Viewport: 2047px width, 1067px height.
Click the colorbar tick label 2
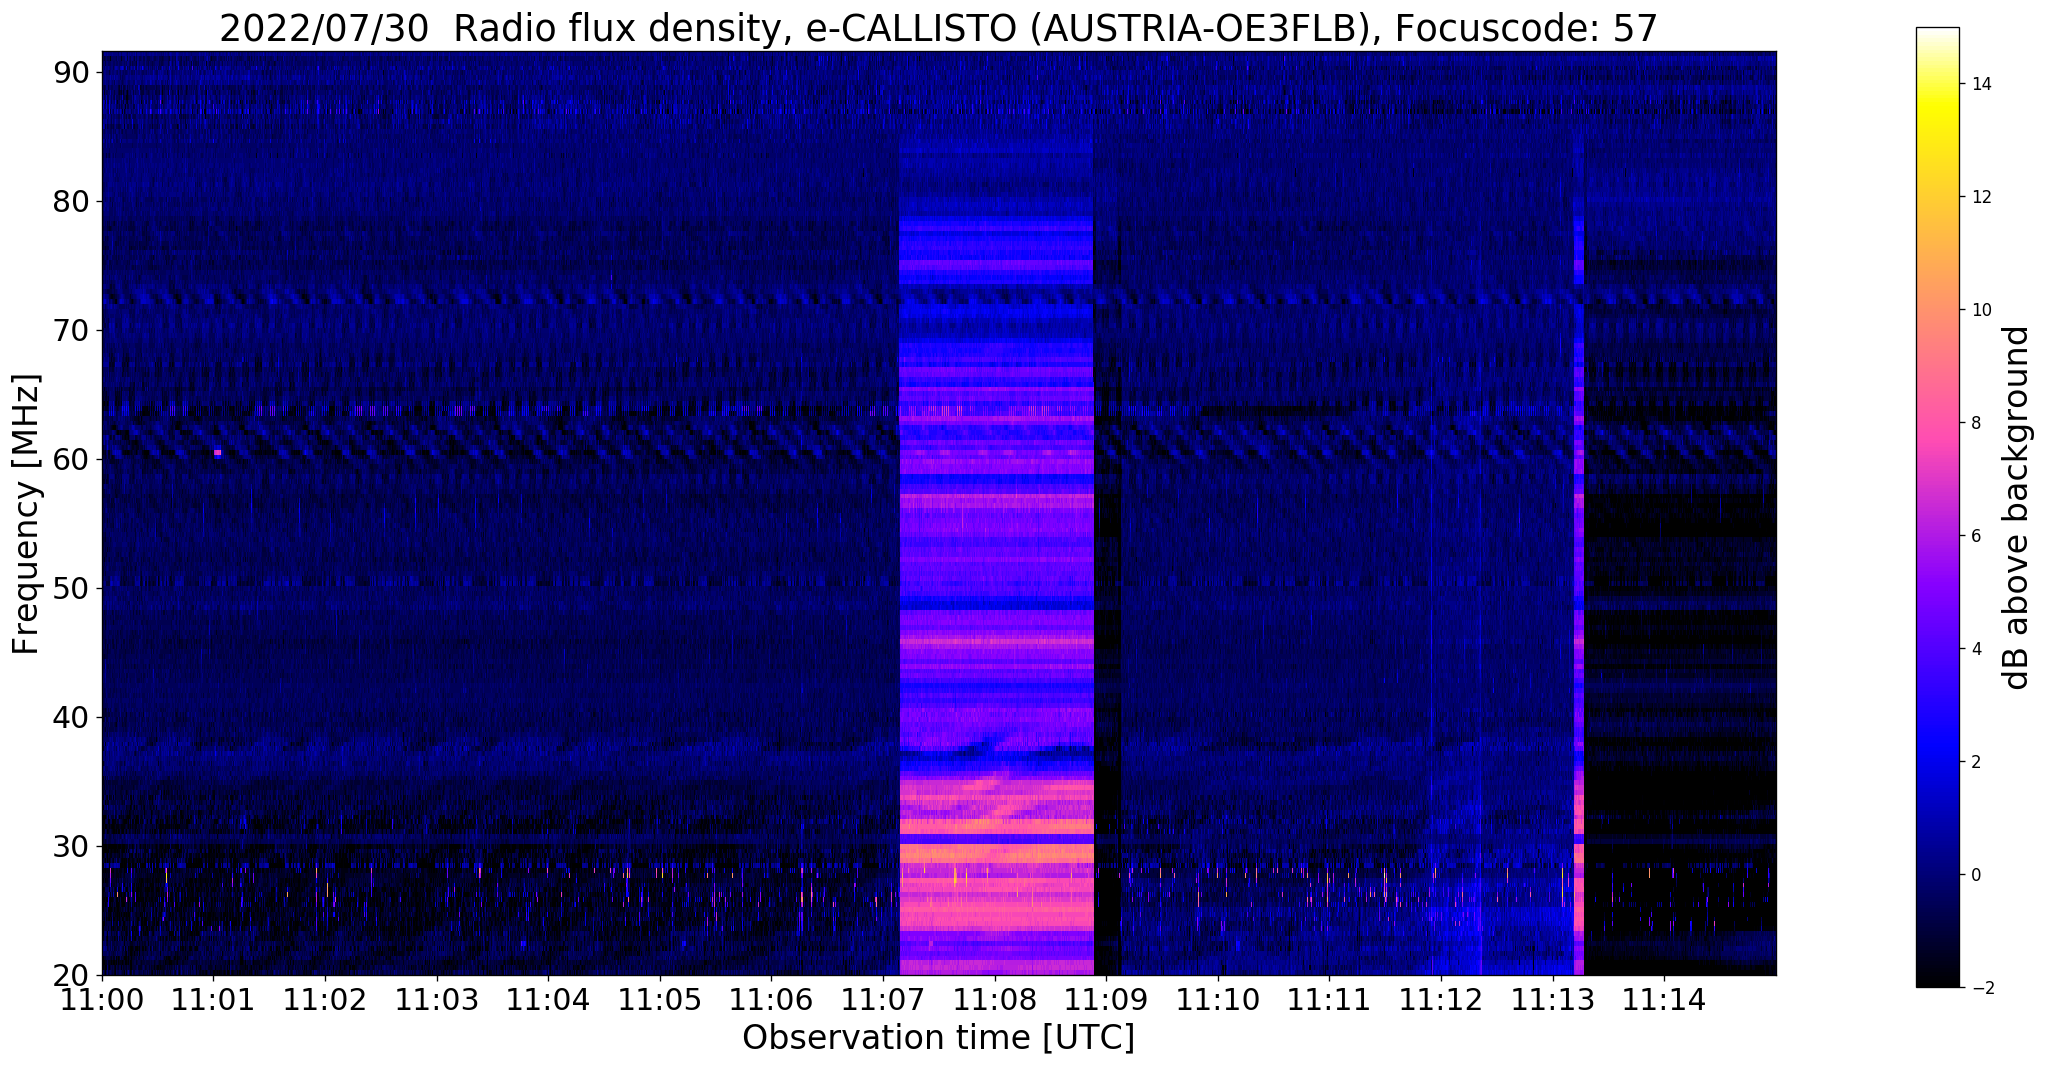(1975, 762)
